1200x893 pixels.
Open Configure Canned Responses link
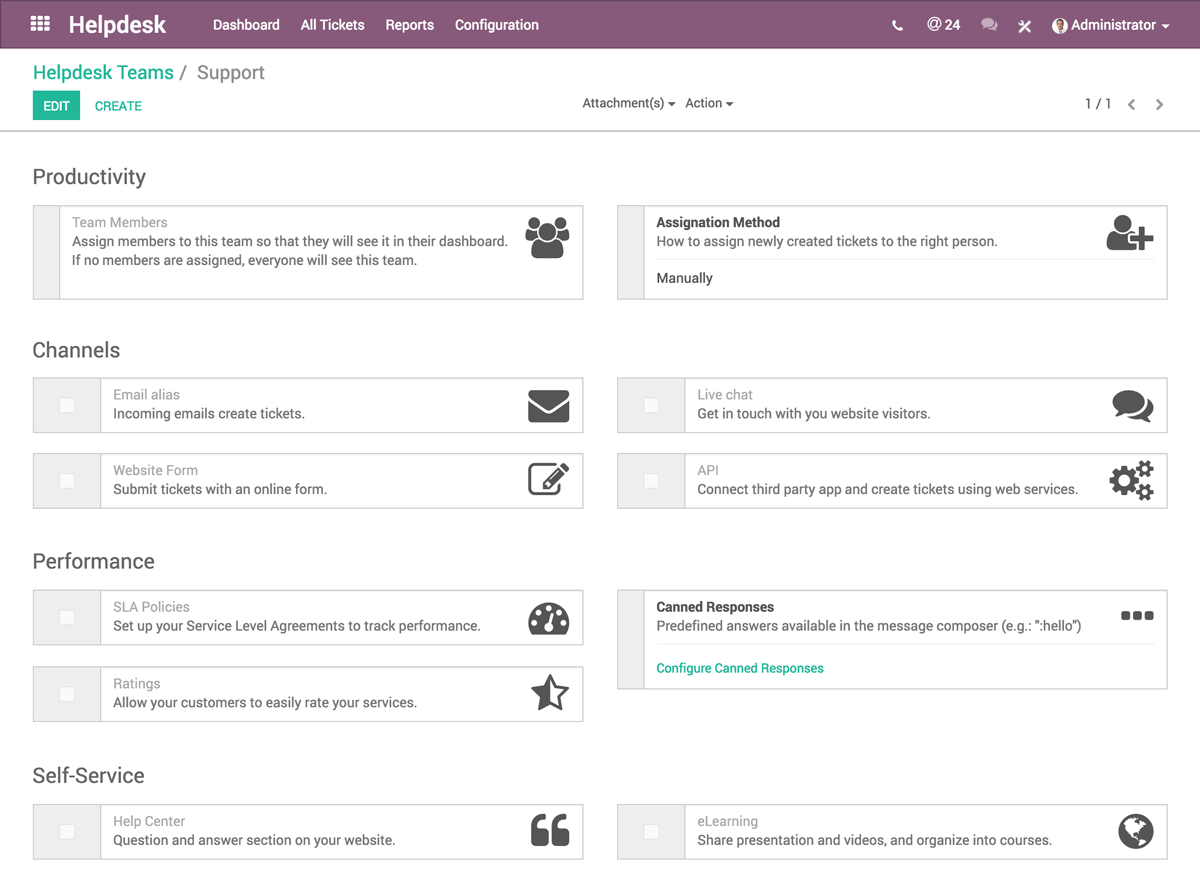pos(739,668)
